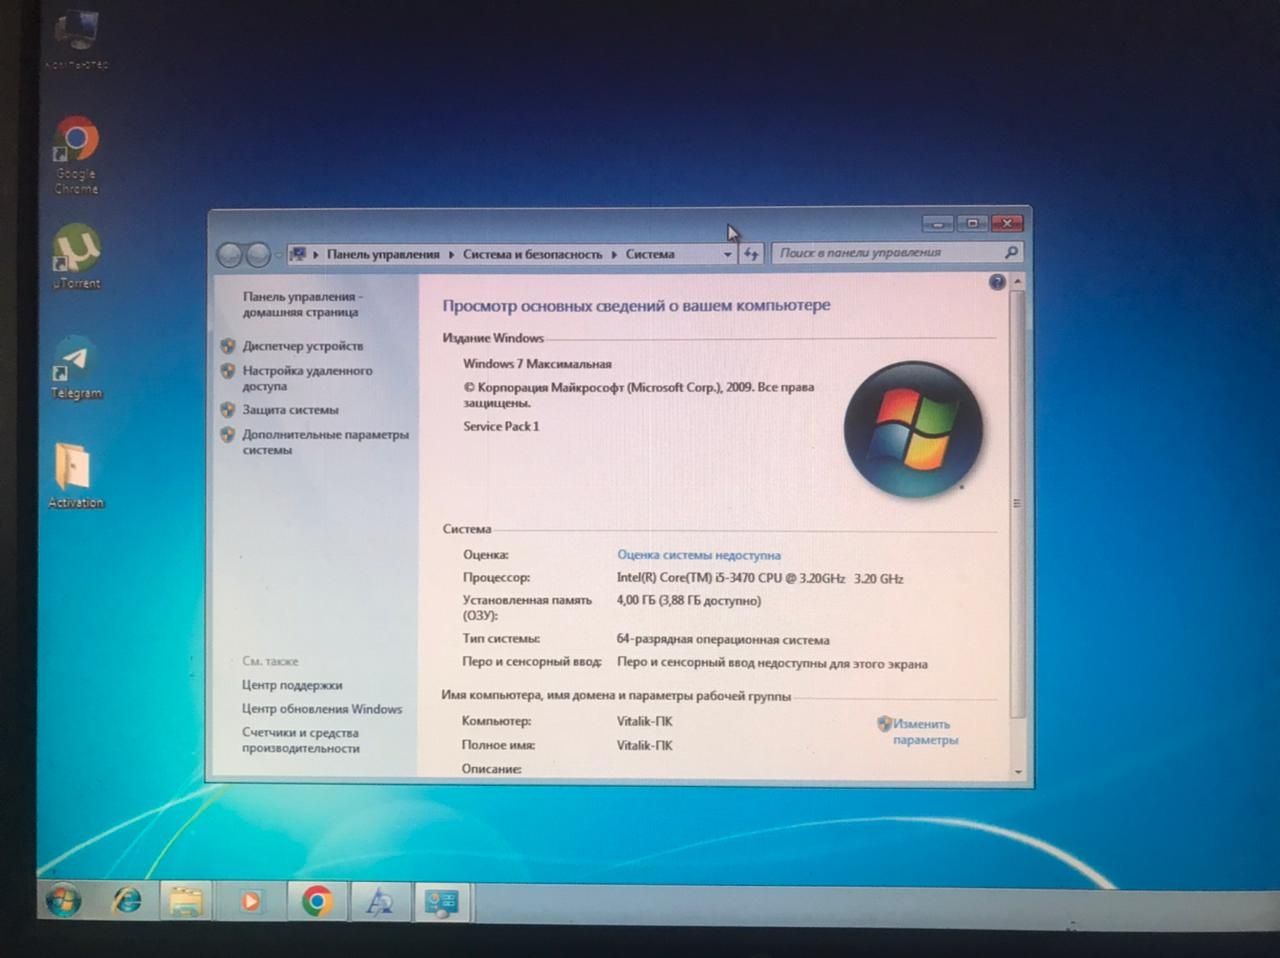Open the pinned app with letter A icon

379,902
